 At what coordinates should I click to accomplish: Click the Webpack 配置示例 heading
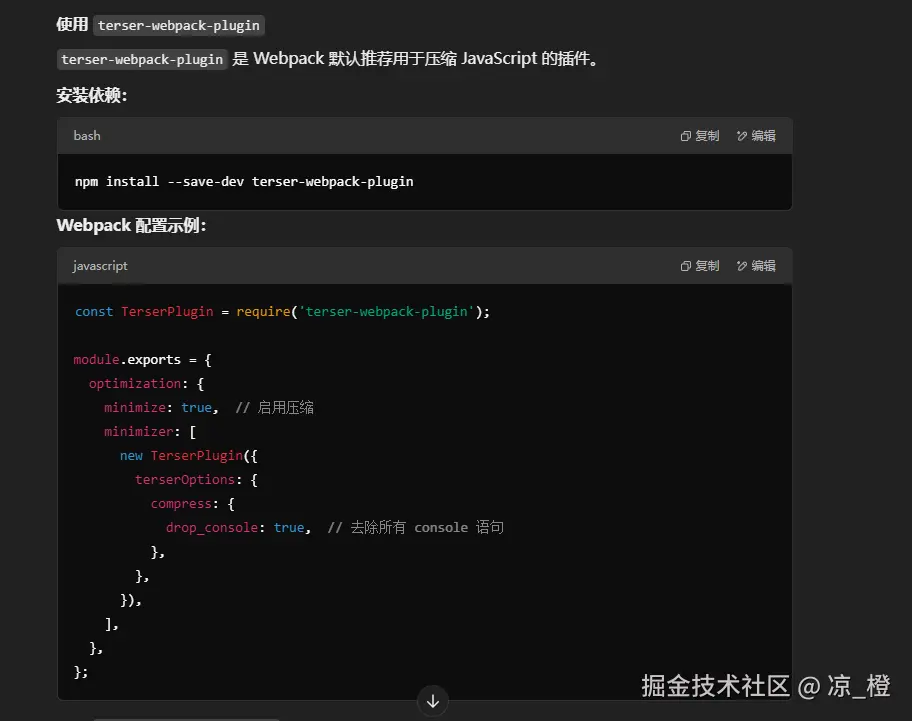tap(131, 226)
